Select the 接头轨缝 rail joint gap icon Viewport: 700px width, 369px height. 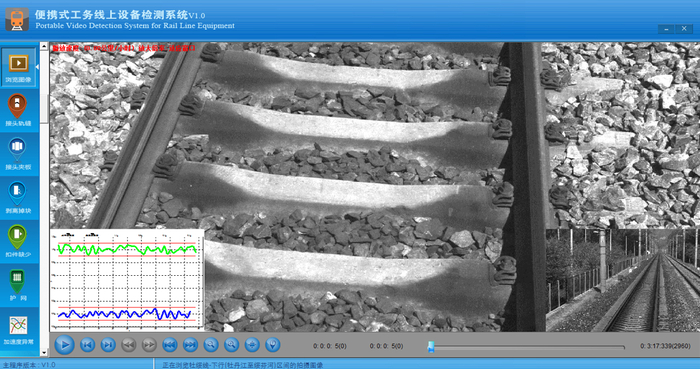click(18, 110)
